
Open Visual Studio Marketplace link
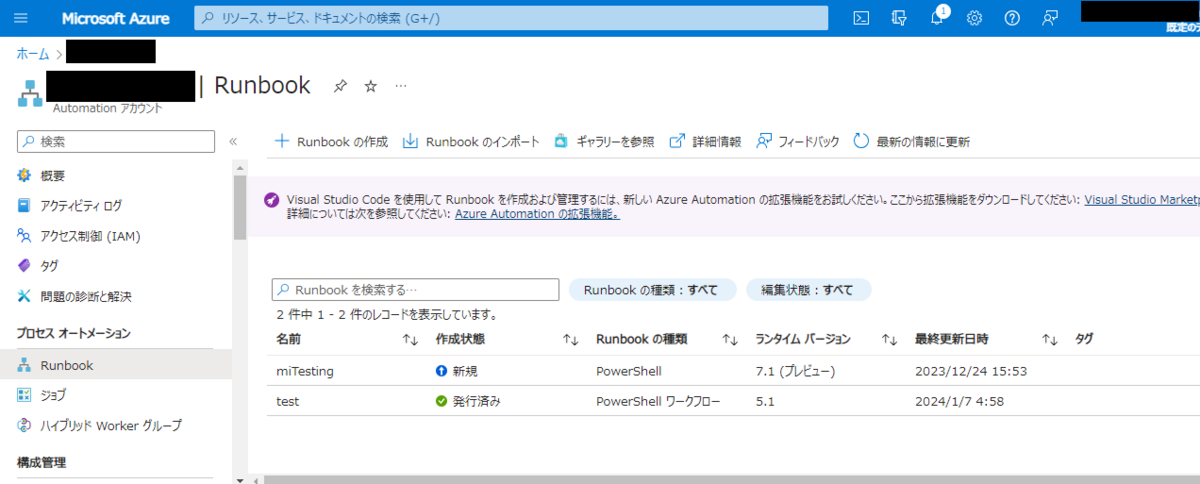[x=1142, y=200]
